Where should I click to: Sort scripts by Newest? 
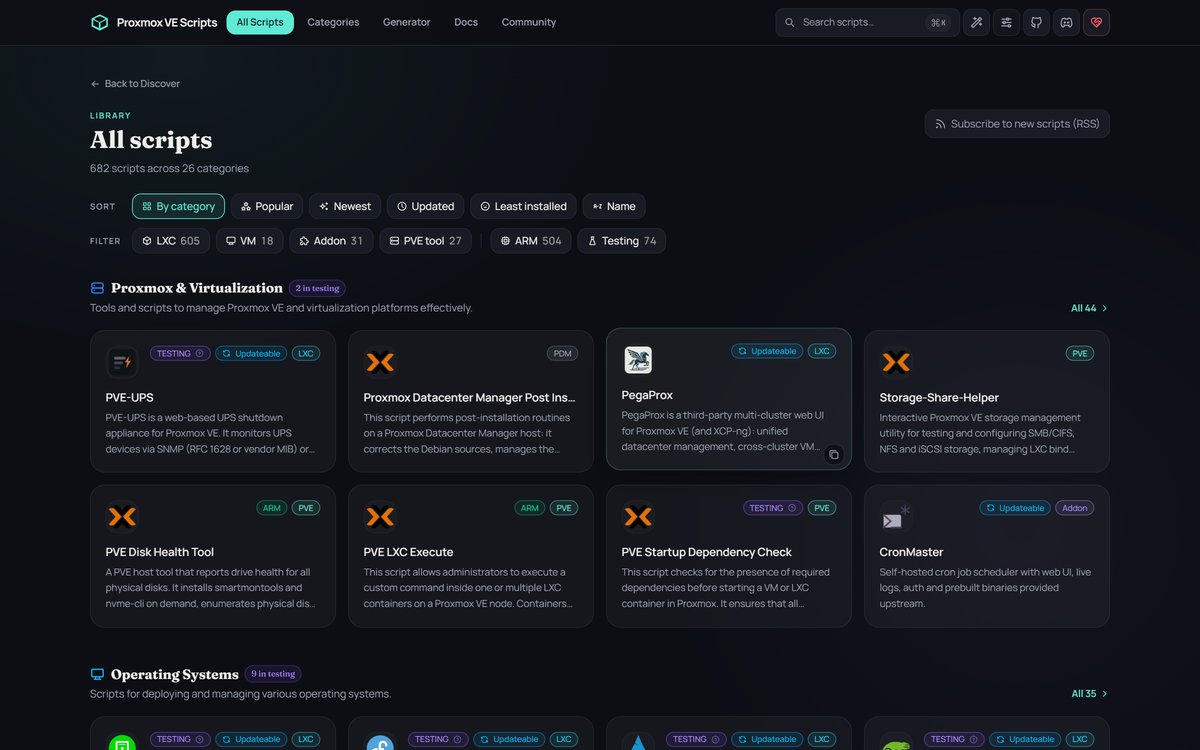click(345, 206)
